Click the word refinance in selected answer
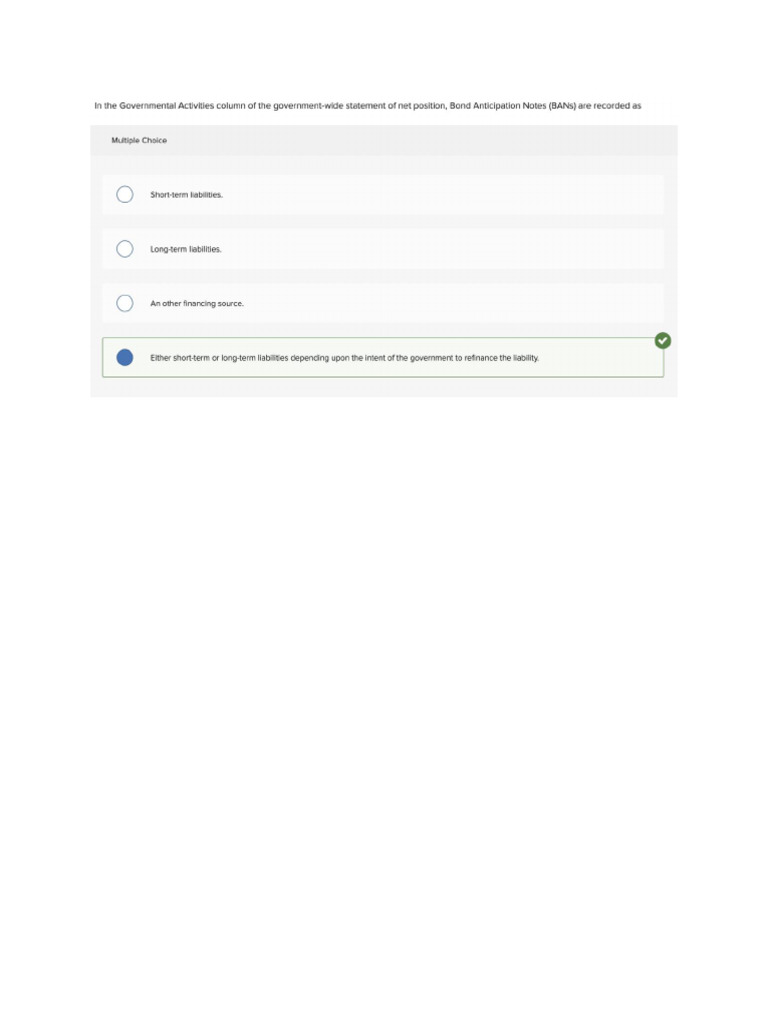The width and height of the screenshot is (768, 1024). coord(481,358)
